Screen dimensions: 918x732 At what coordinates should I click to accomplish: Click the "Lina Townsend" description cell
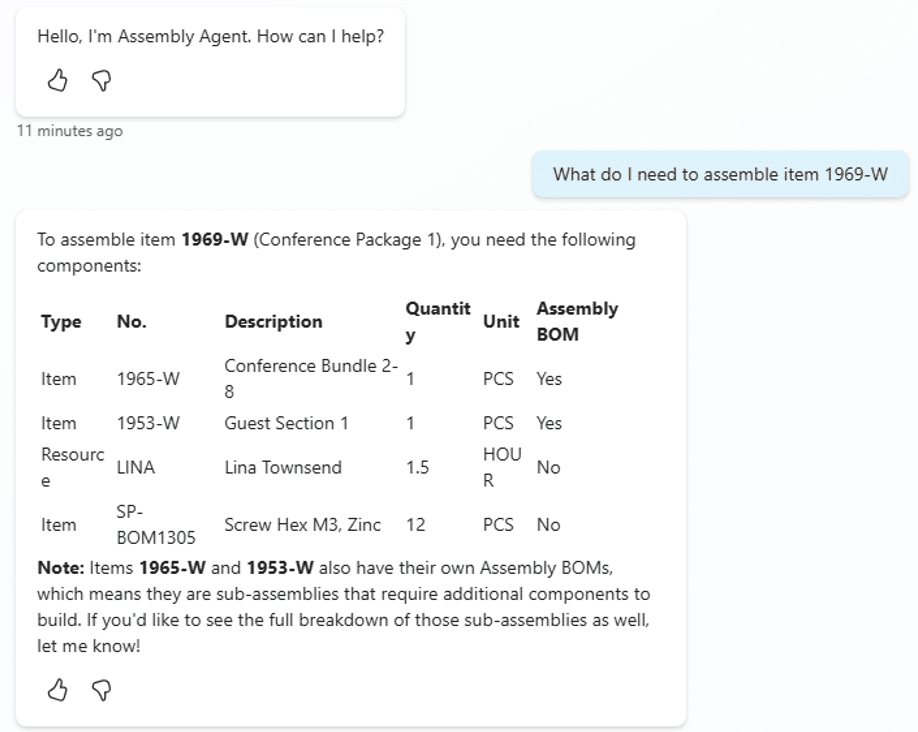(283, 467)
